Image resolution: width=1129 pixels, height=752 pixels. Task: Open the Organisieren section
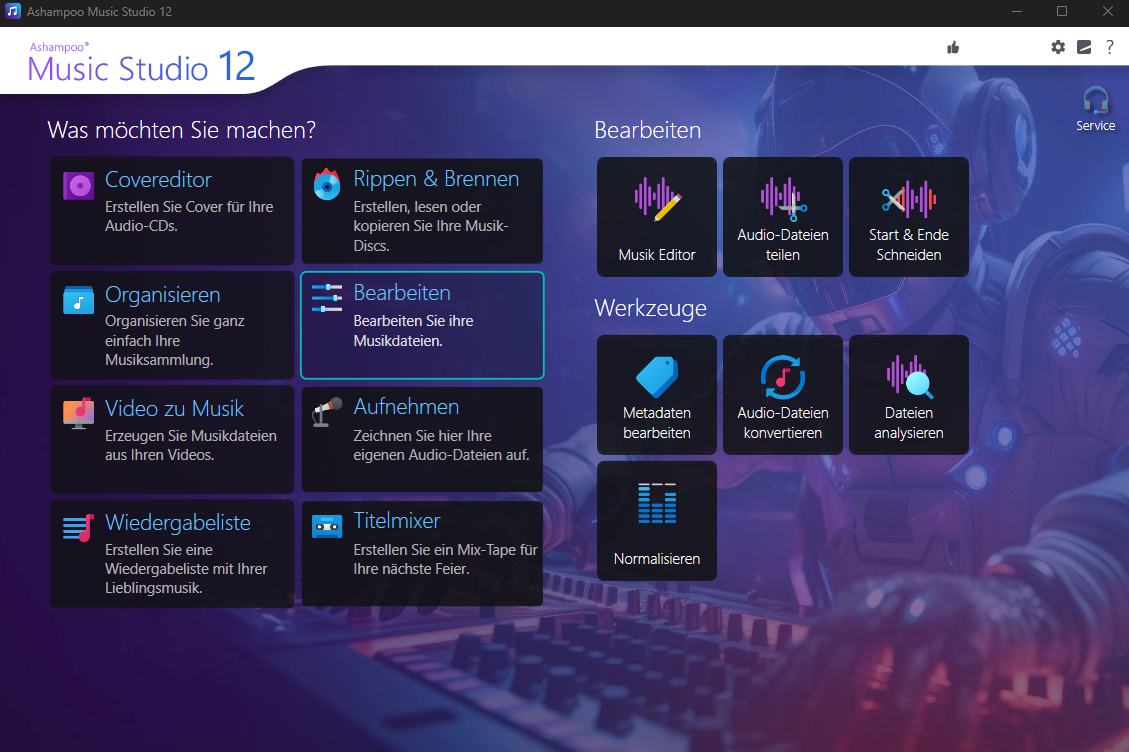172,325
